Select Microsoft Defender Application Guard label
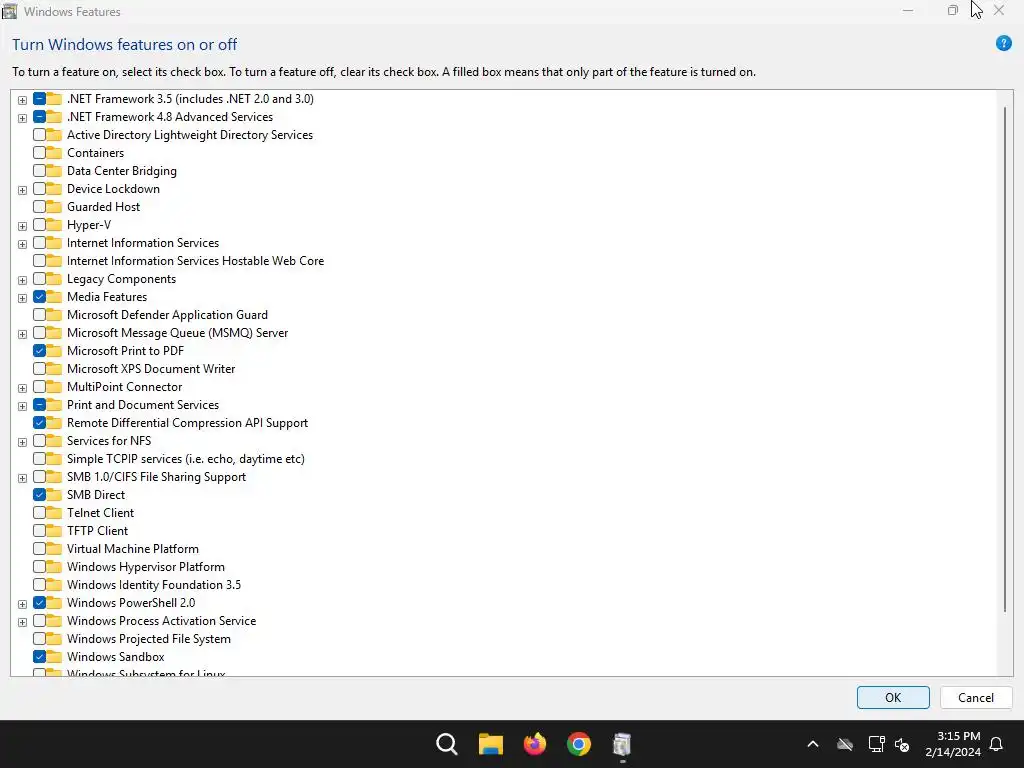The image size is (1024, 768). pos(167,315)
